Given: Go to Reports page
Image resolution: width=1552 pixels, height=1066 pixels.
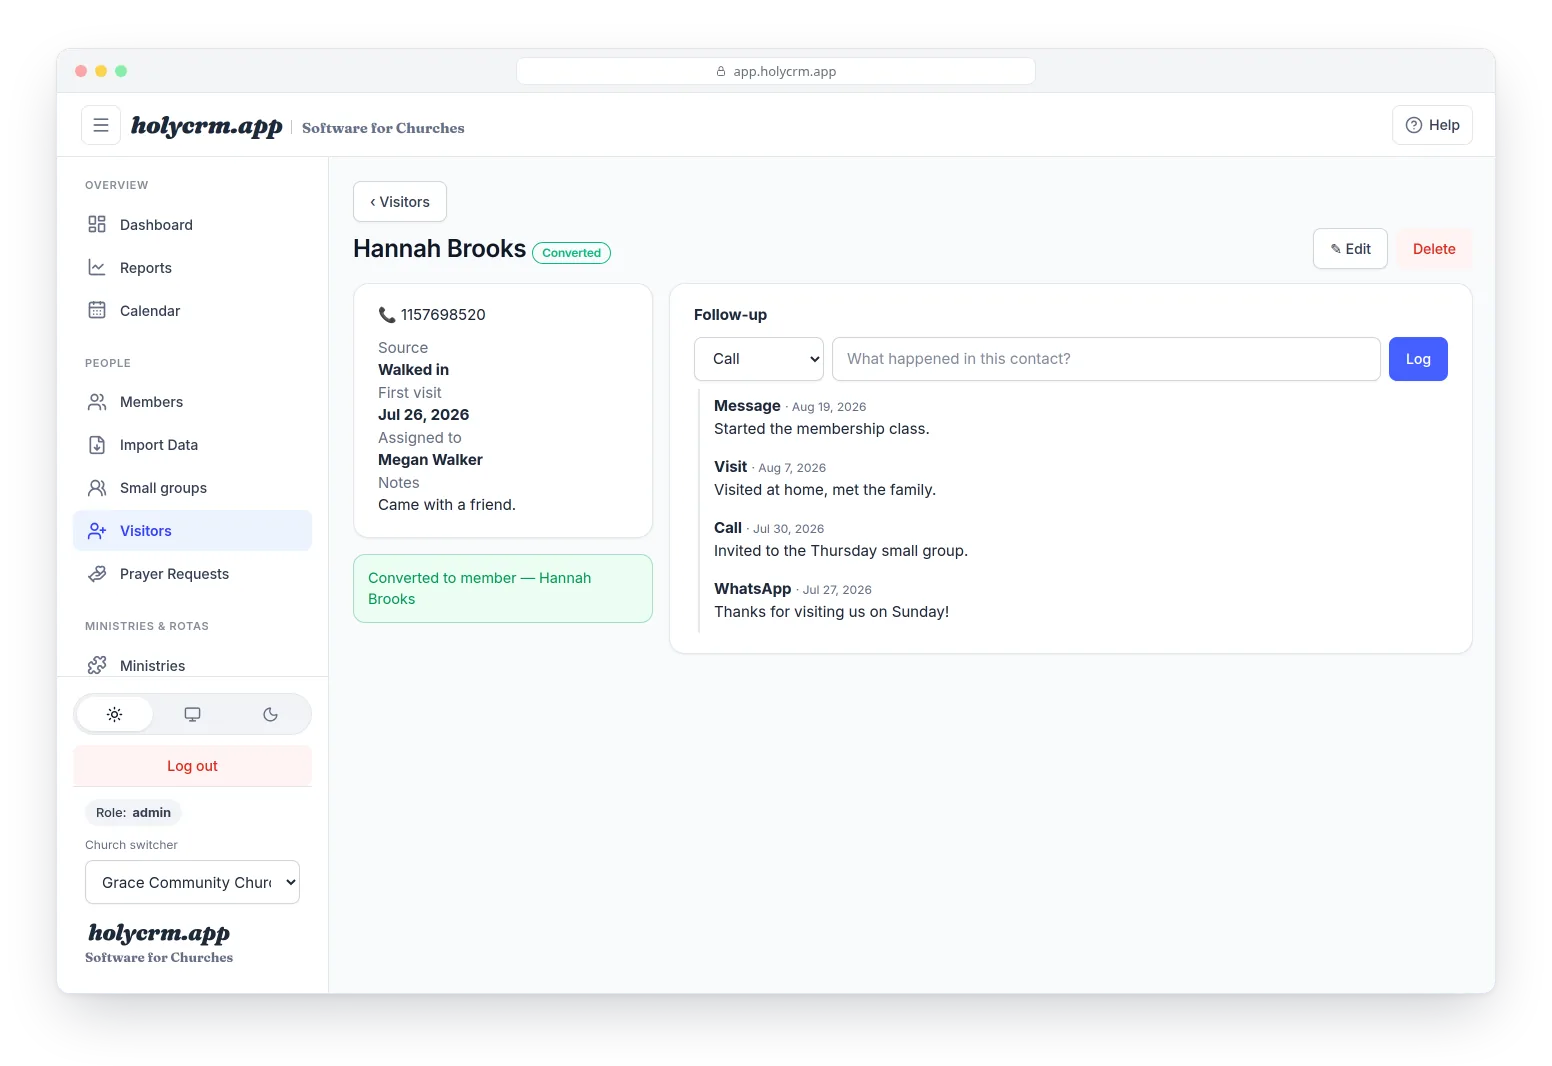Looking at the screenshot, I should point(192,267).
